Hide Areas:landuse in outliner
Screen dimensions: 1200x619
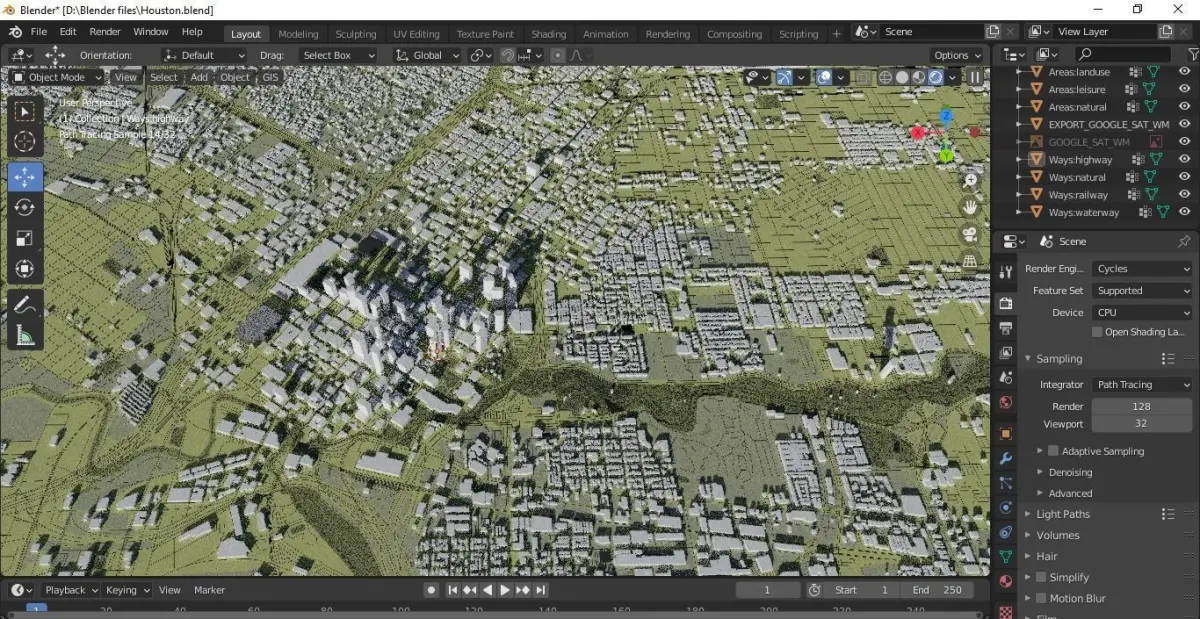1185,72
